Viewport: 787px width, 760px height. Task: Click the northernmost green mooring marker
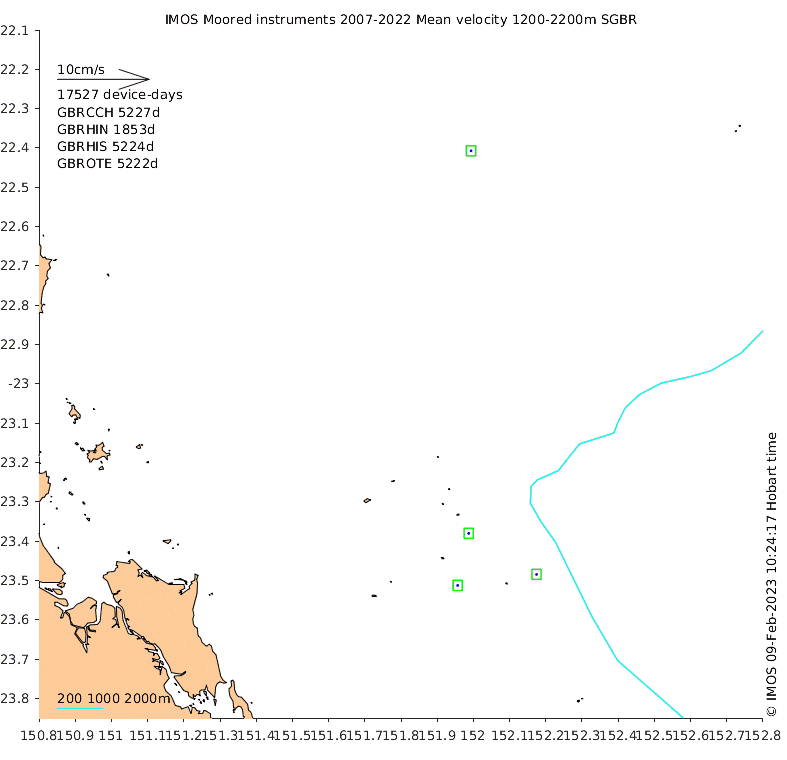(x=471, y=151)
